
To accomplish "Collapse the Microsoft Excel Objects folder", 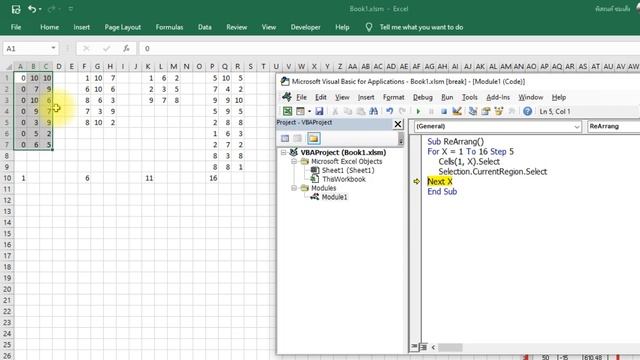I will (x=293, y=161).
